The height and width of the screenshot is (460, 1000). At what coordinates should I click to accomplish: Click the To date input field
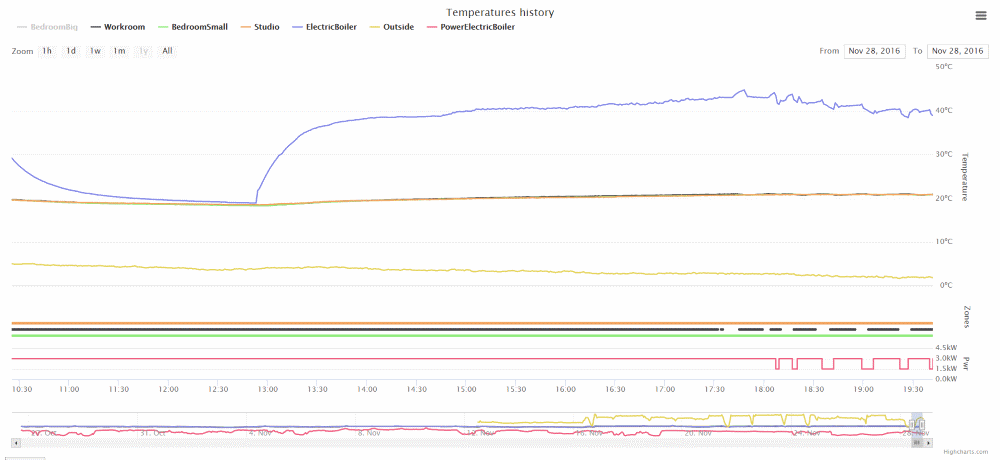[957, 50]
